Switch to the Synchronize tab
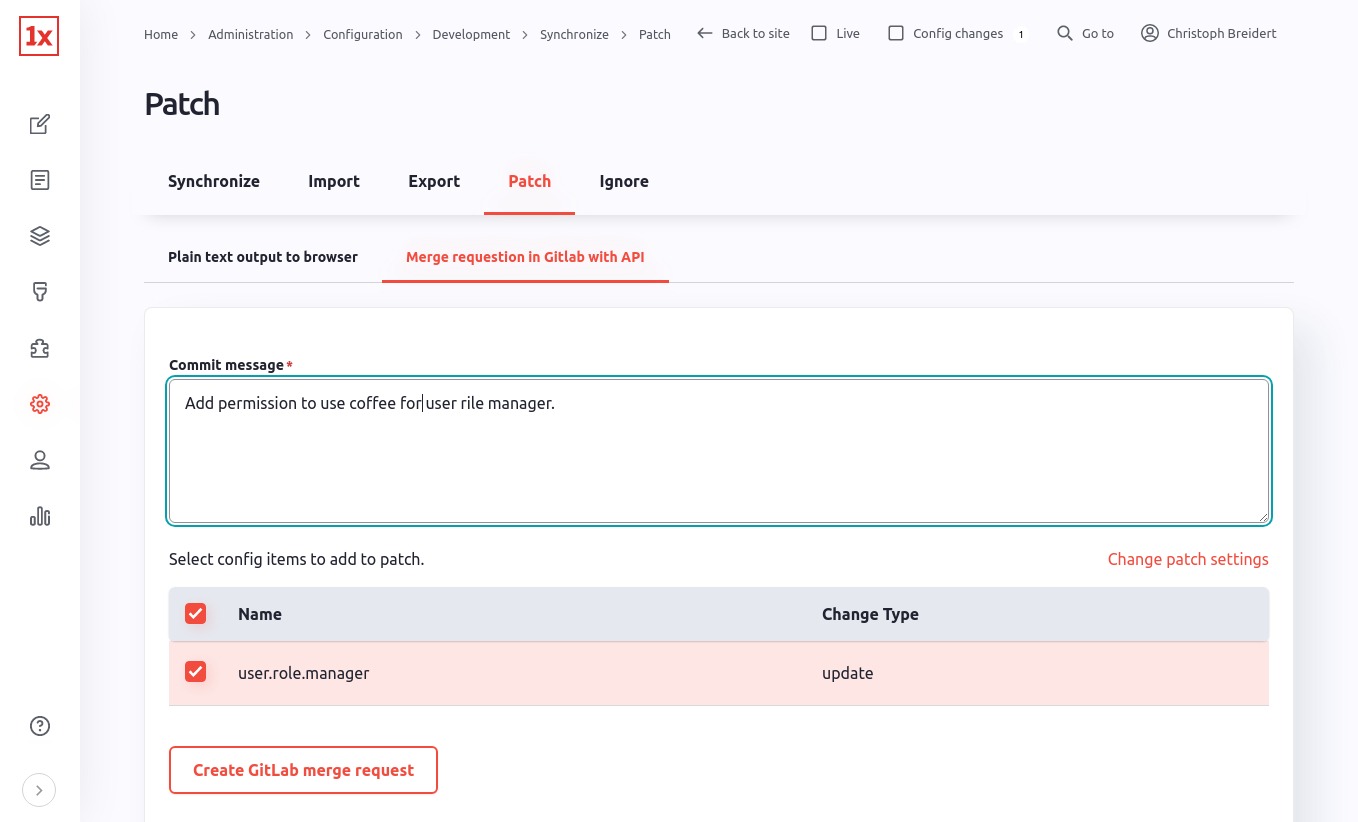 tap(214, 181)
